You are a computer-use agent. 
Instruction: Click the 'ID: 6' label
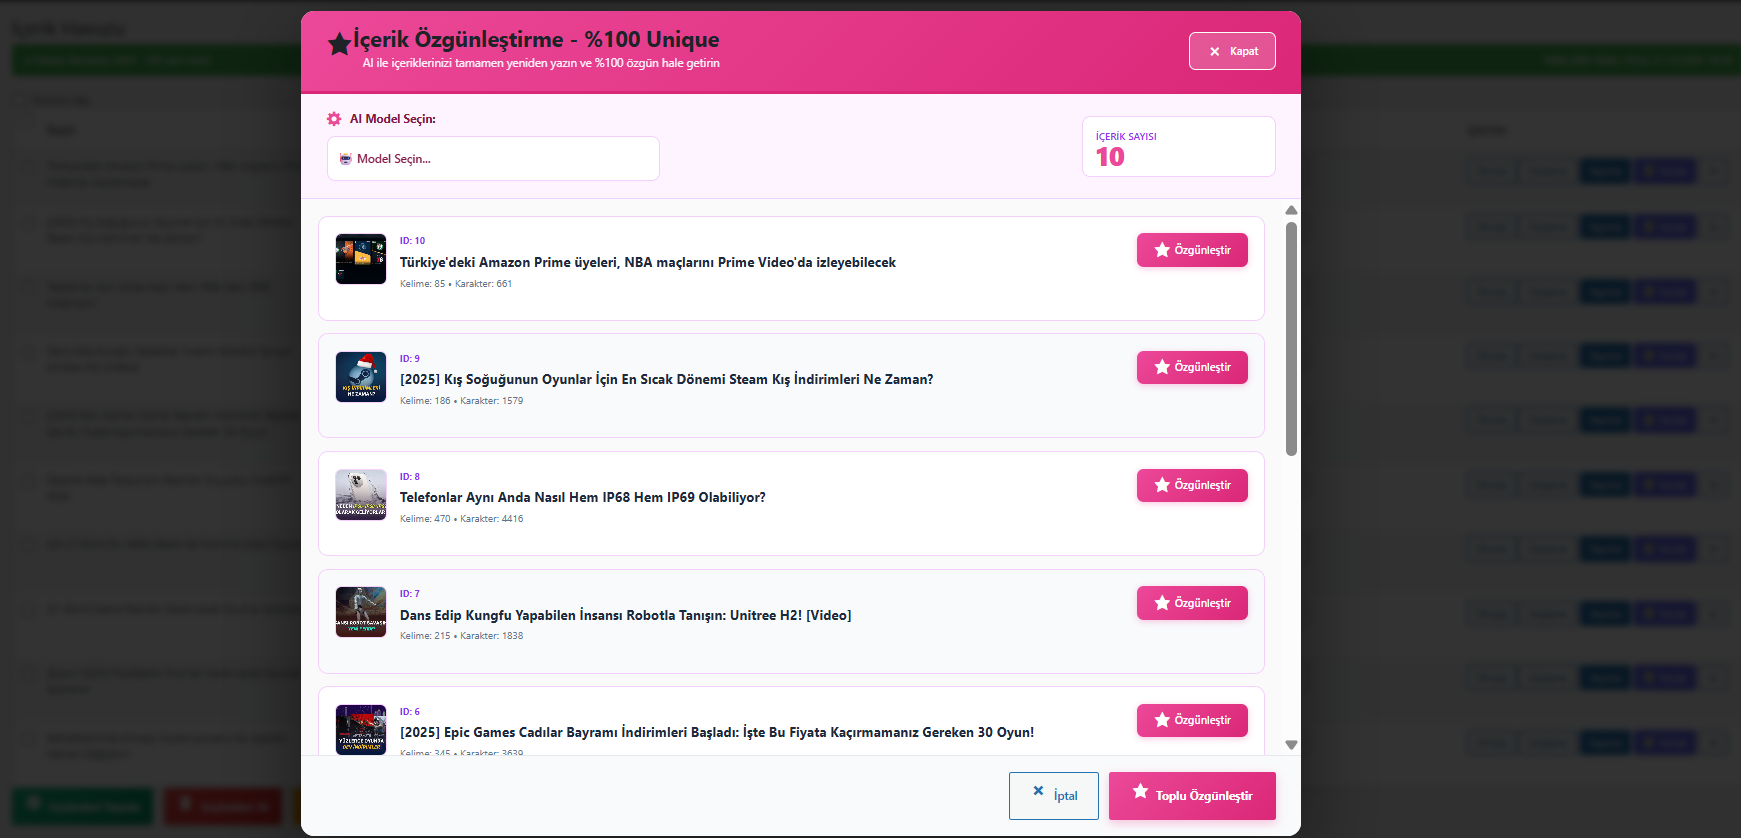pos(410,711)
